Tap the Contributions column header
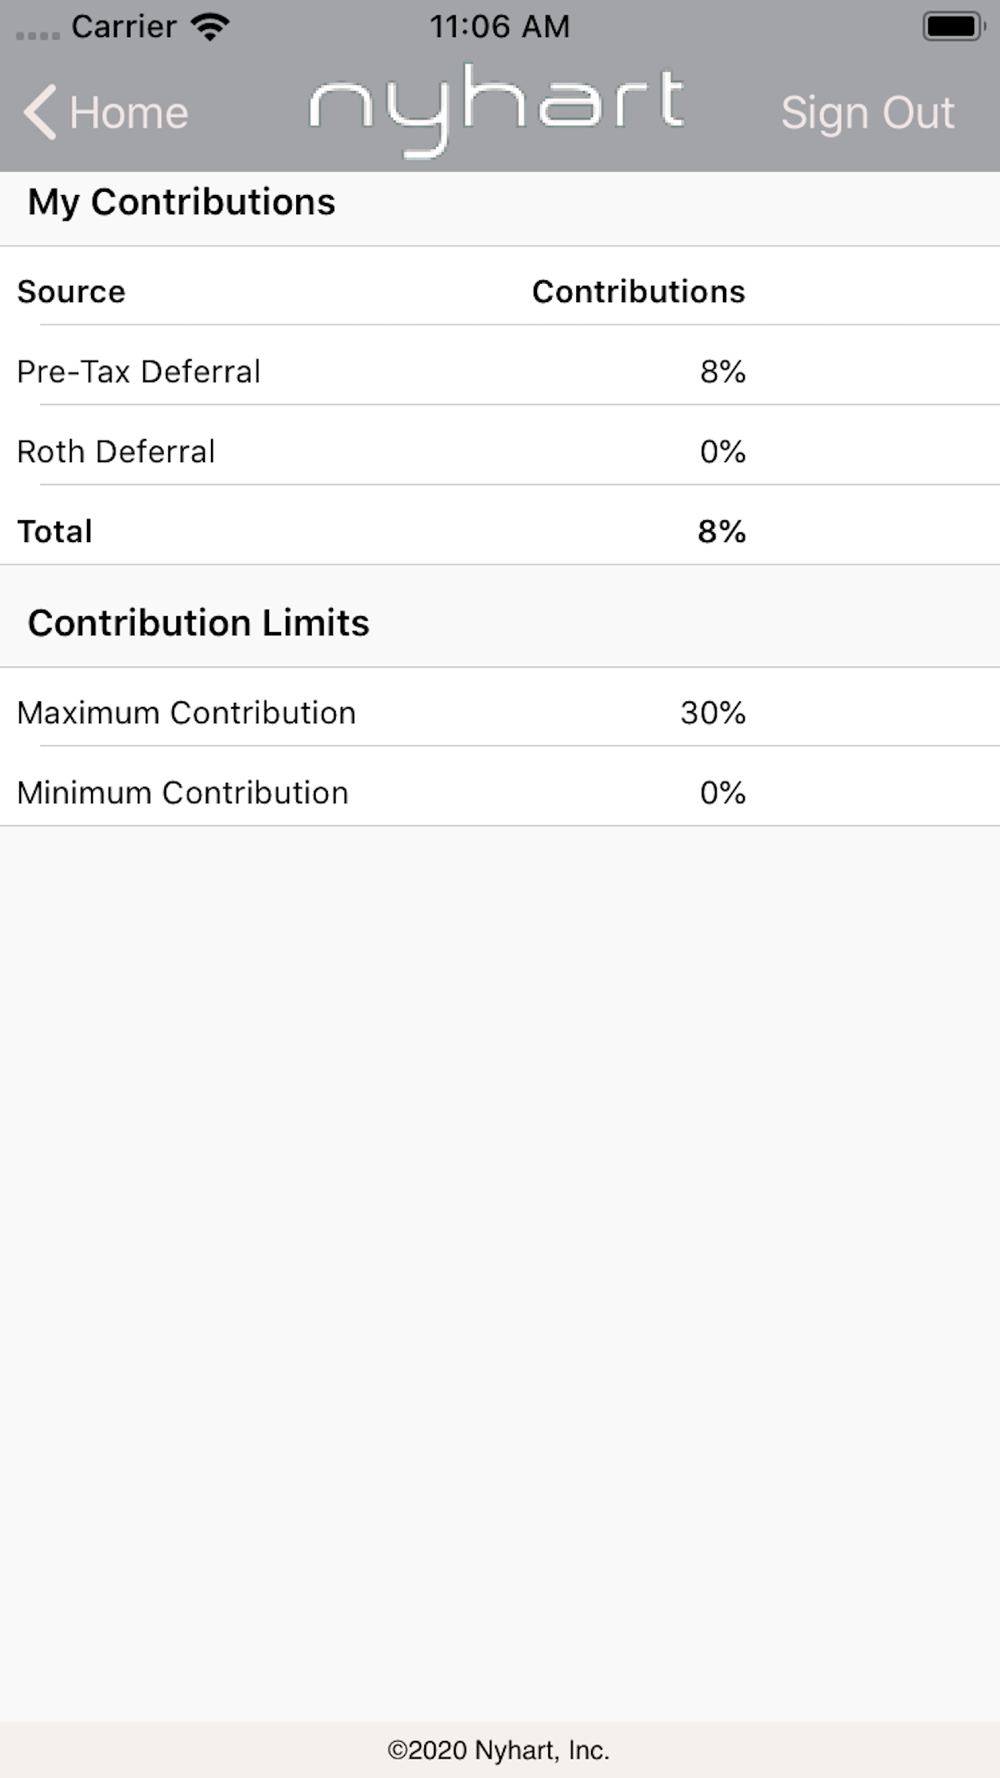The width and height of the screenshot is (1000, 1778). pyautogui.click(x=638, y=291)
